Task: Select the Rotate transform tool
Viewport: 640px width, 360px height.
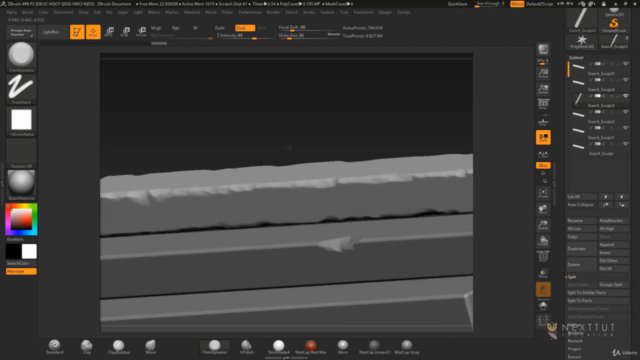Action: (141, 32)
